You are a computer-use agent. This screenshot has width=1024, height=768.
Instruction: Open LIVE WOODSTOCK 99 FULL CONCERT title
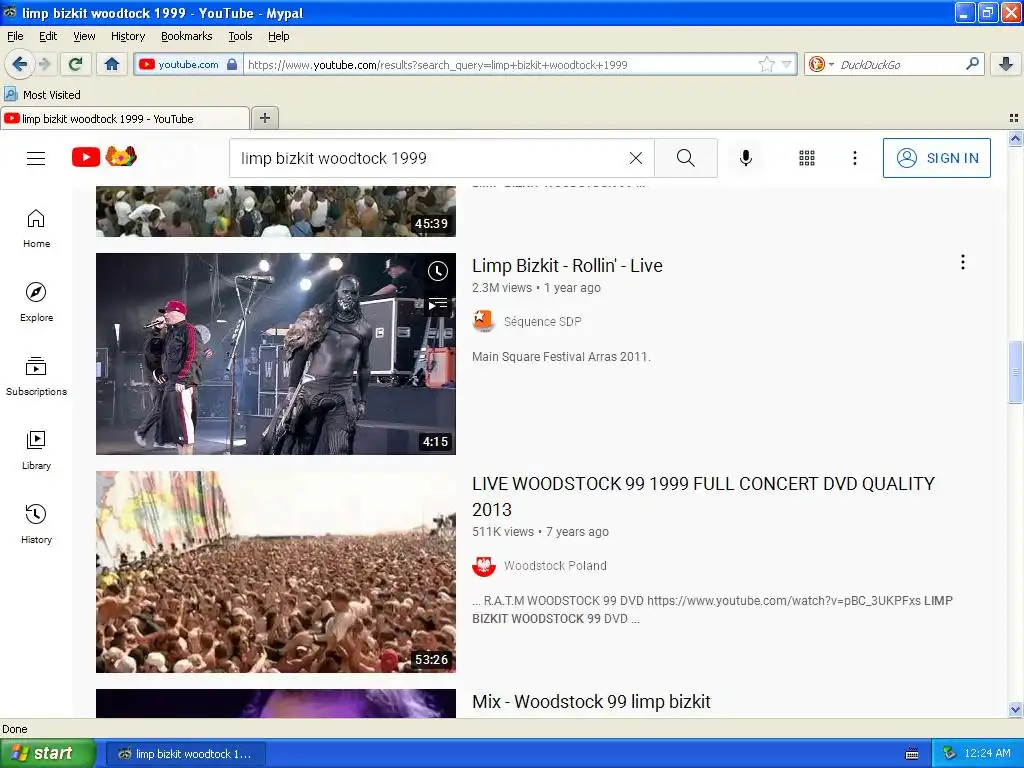tap(703, 496)
